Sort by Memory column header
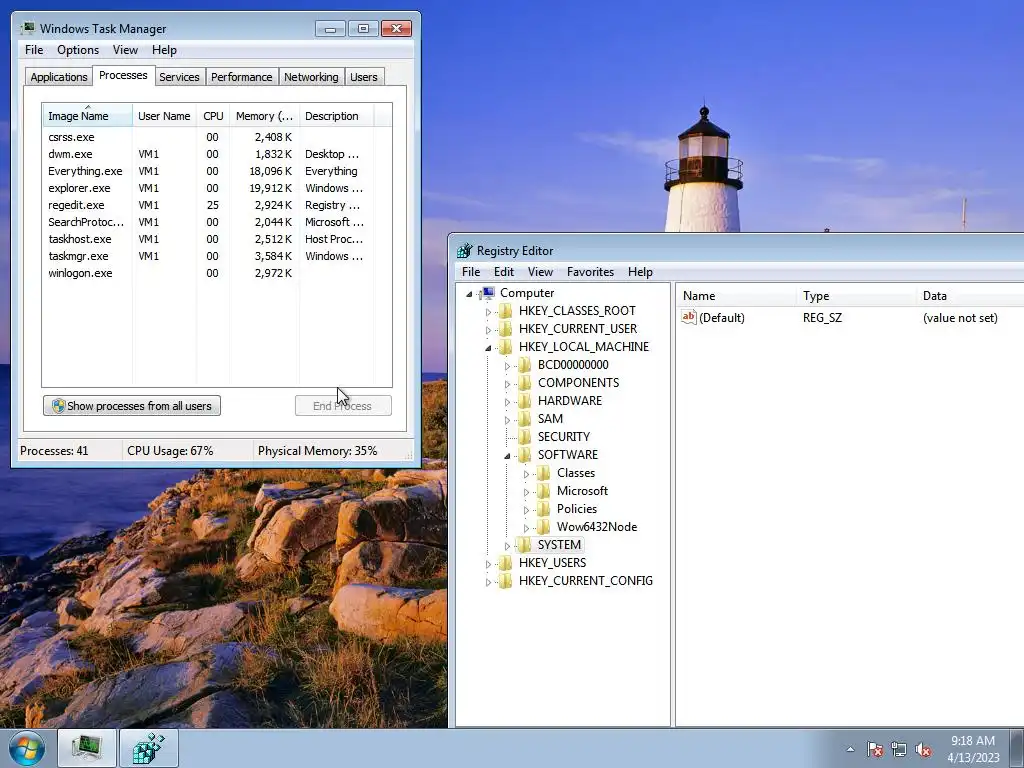The height and width of the screenshot is (768, 1024). pyautogui.click(x=264, y=116)
